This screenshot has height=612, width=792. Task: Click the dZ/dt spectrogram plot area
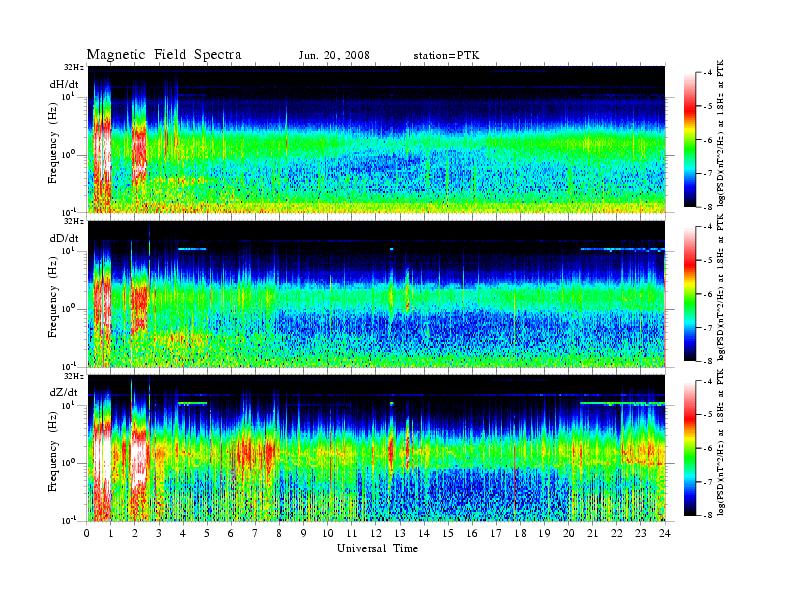coord(377,448)
